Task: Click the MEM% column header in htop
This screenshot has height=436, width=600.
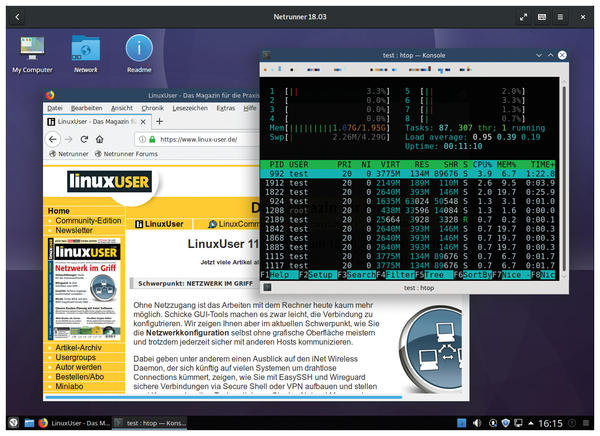Action: point(506,165)
